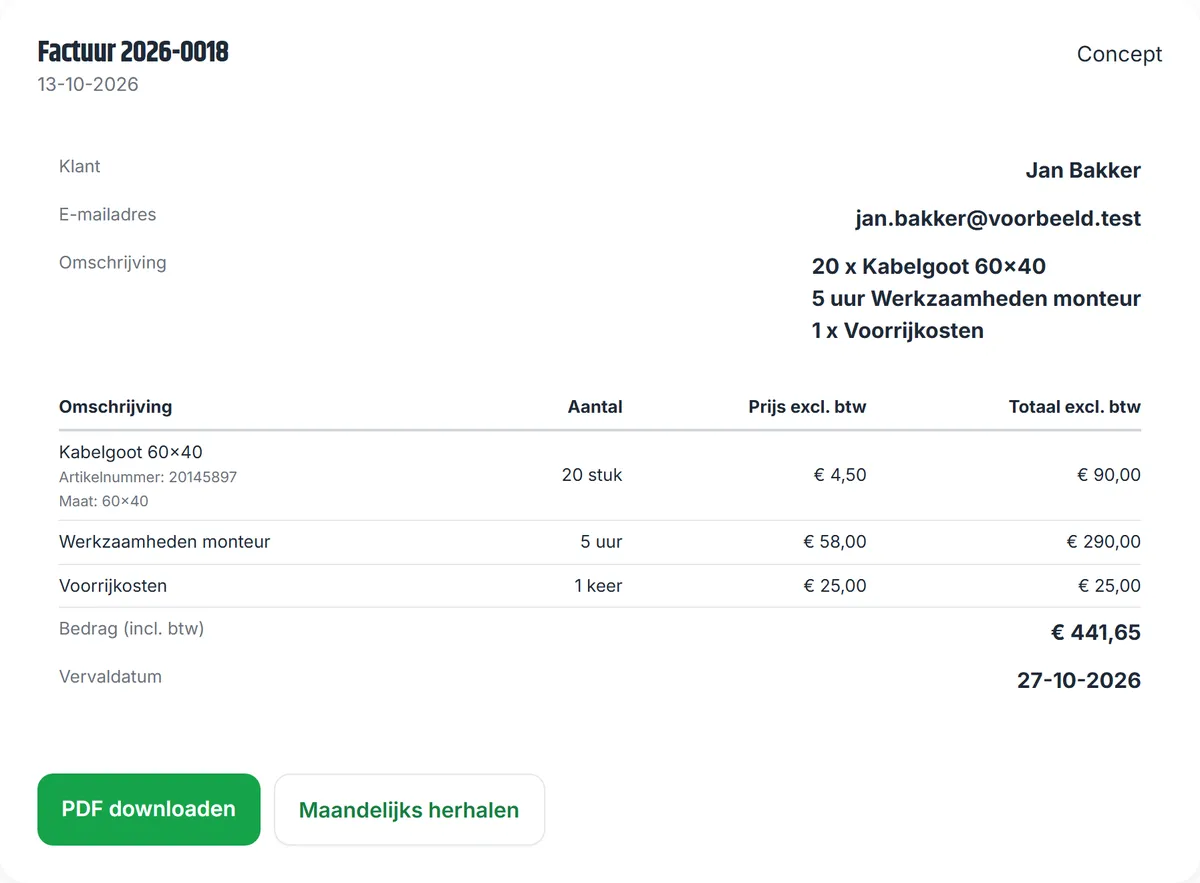
Task: Click the € 290,00 total cell
Action: pos(1104,542)
